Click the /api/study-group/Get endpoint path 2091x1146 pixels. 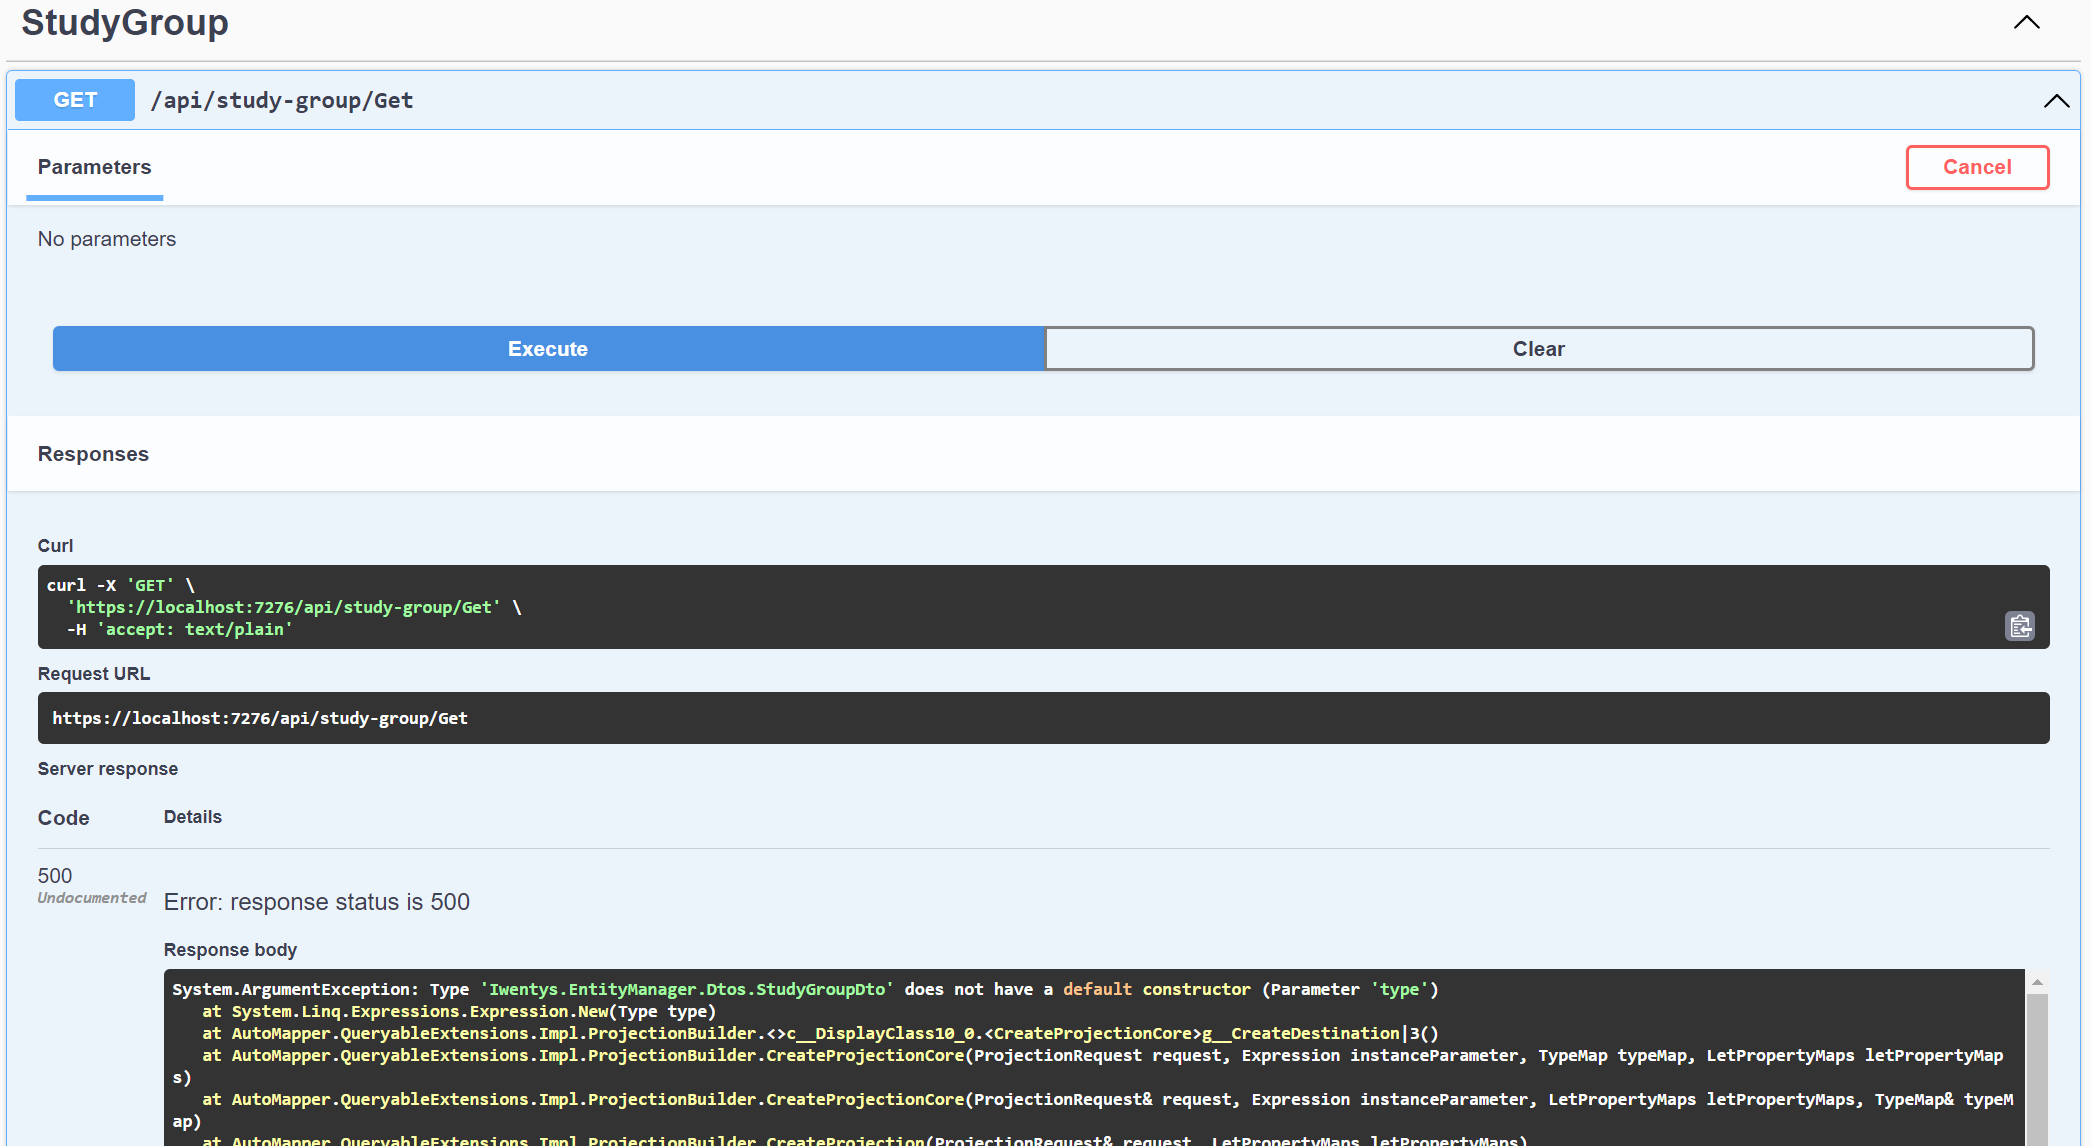(282, 101)
